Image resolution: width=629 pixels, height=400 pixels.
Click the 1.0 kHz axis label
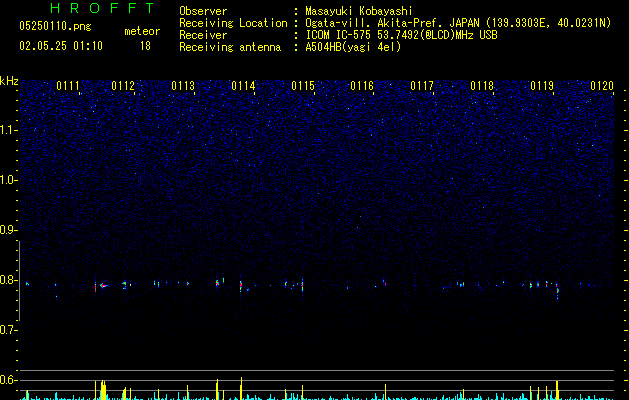click(x=9, y=180)
